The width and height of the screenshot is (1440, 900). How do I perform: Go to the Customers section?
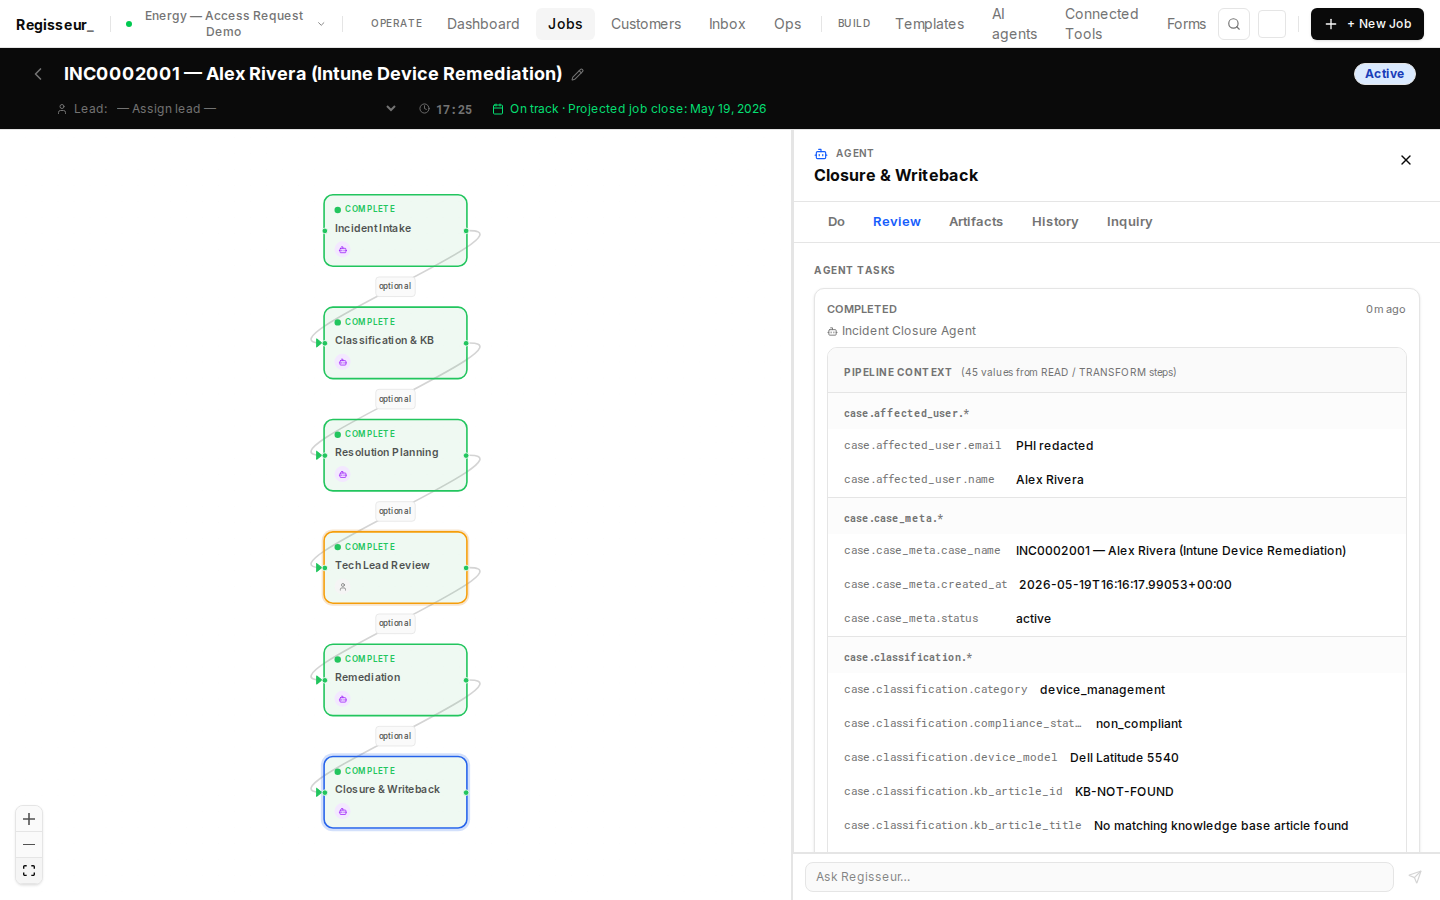tap(646, 24)
